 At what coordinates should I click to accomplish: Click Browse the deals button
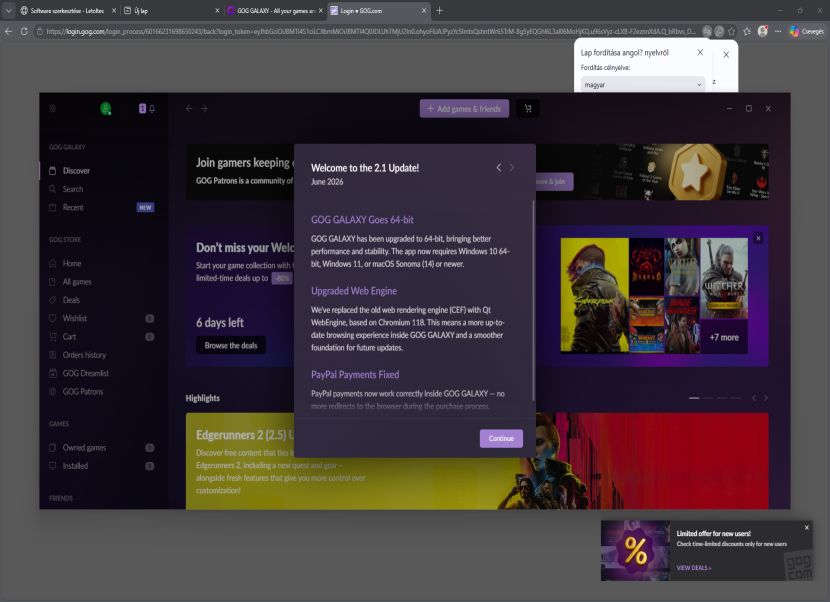[231, 345]
